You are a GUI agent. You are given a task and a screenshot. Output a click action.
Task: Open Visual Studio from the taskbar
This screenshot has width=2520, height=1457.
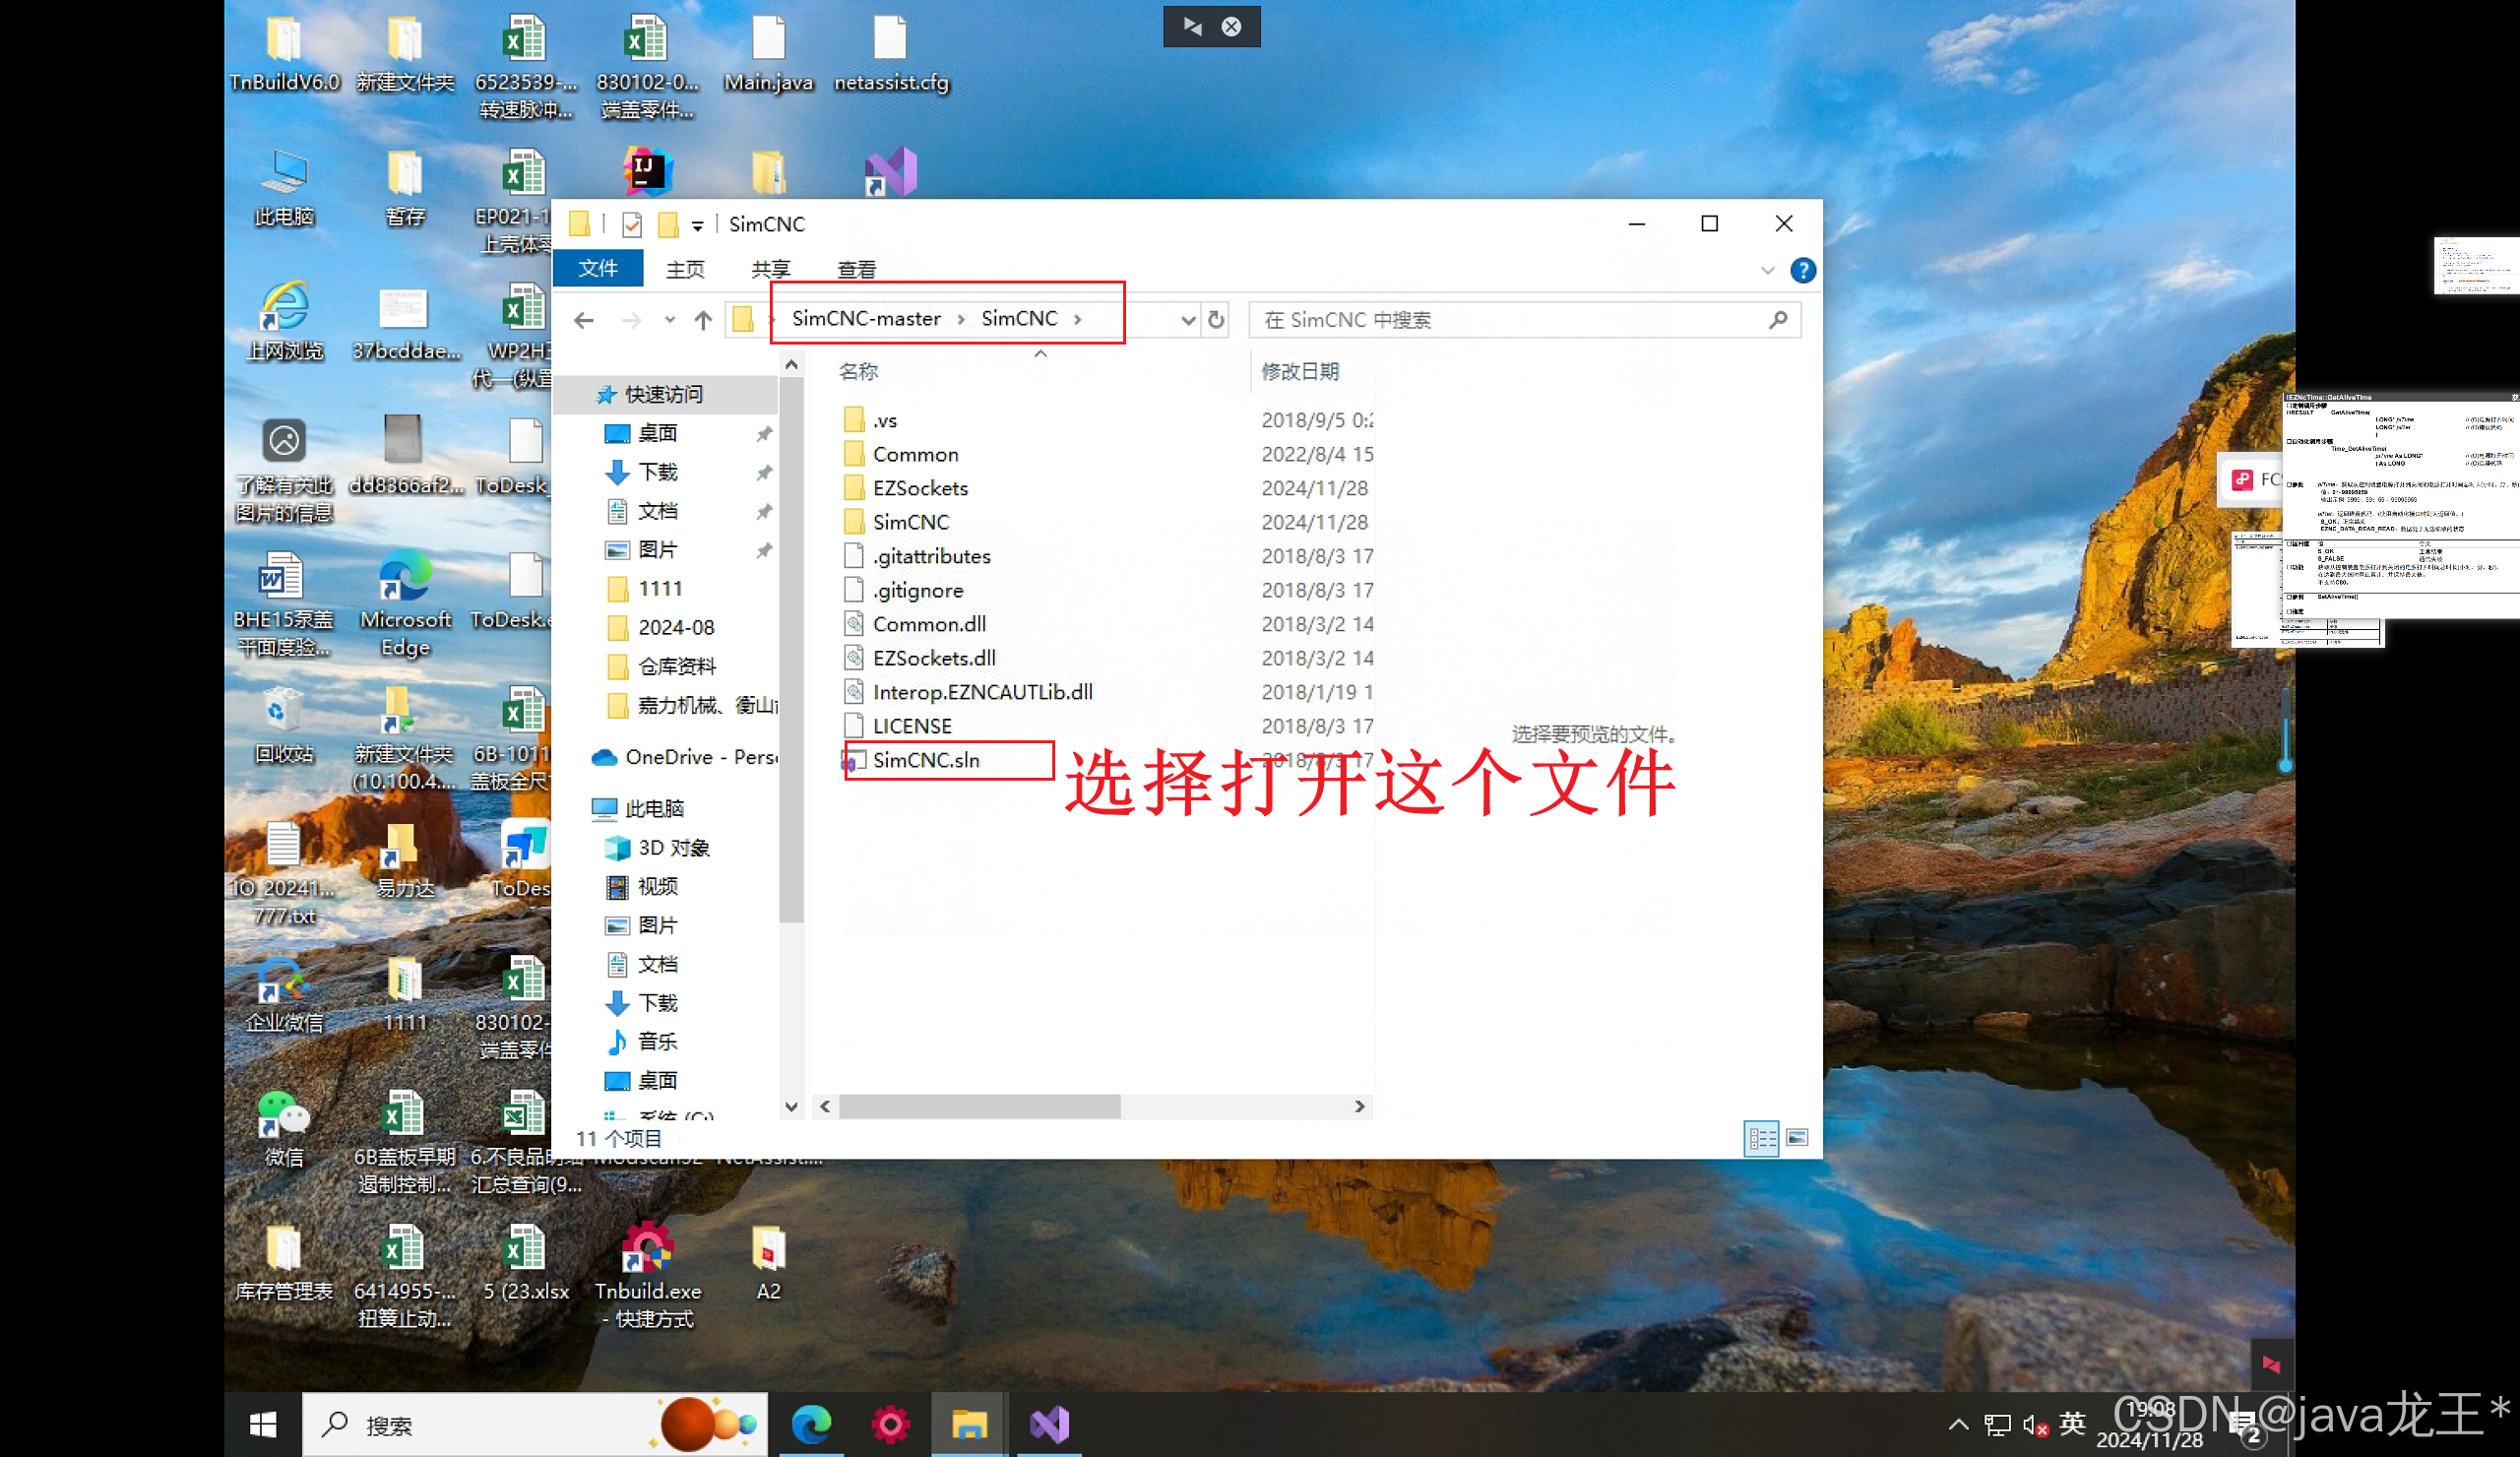click(x=1049, y=1424)
